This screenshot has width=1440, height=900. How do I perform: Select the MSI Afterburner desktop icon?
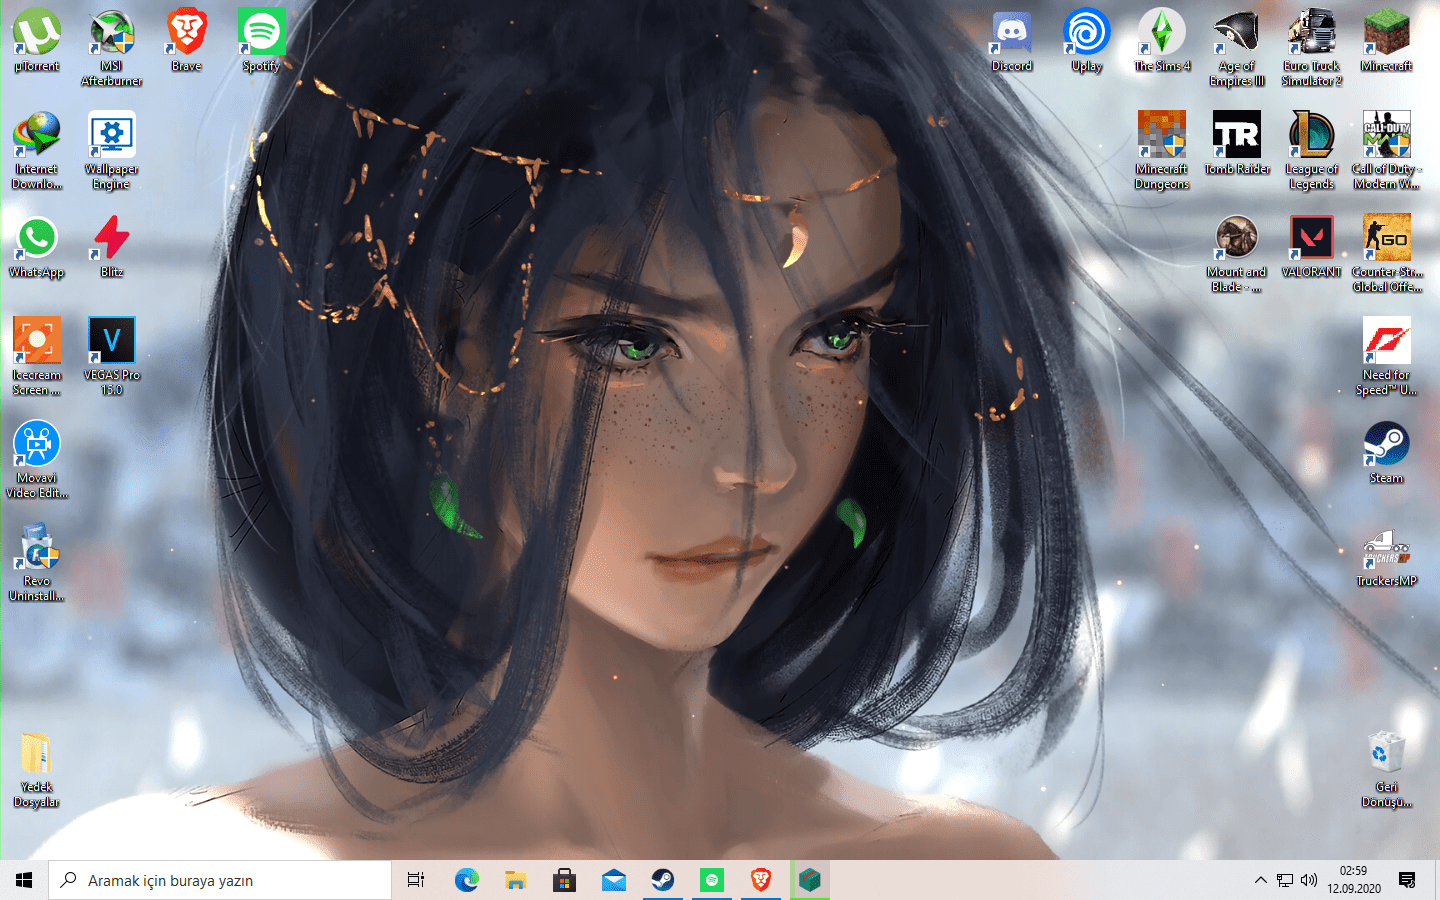point(112,47)
